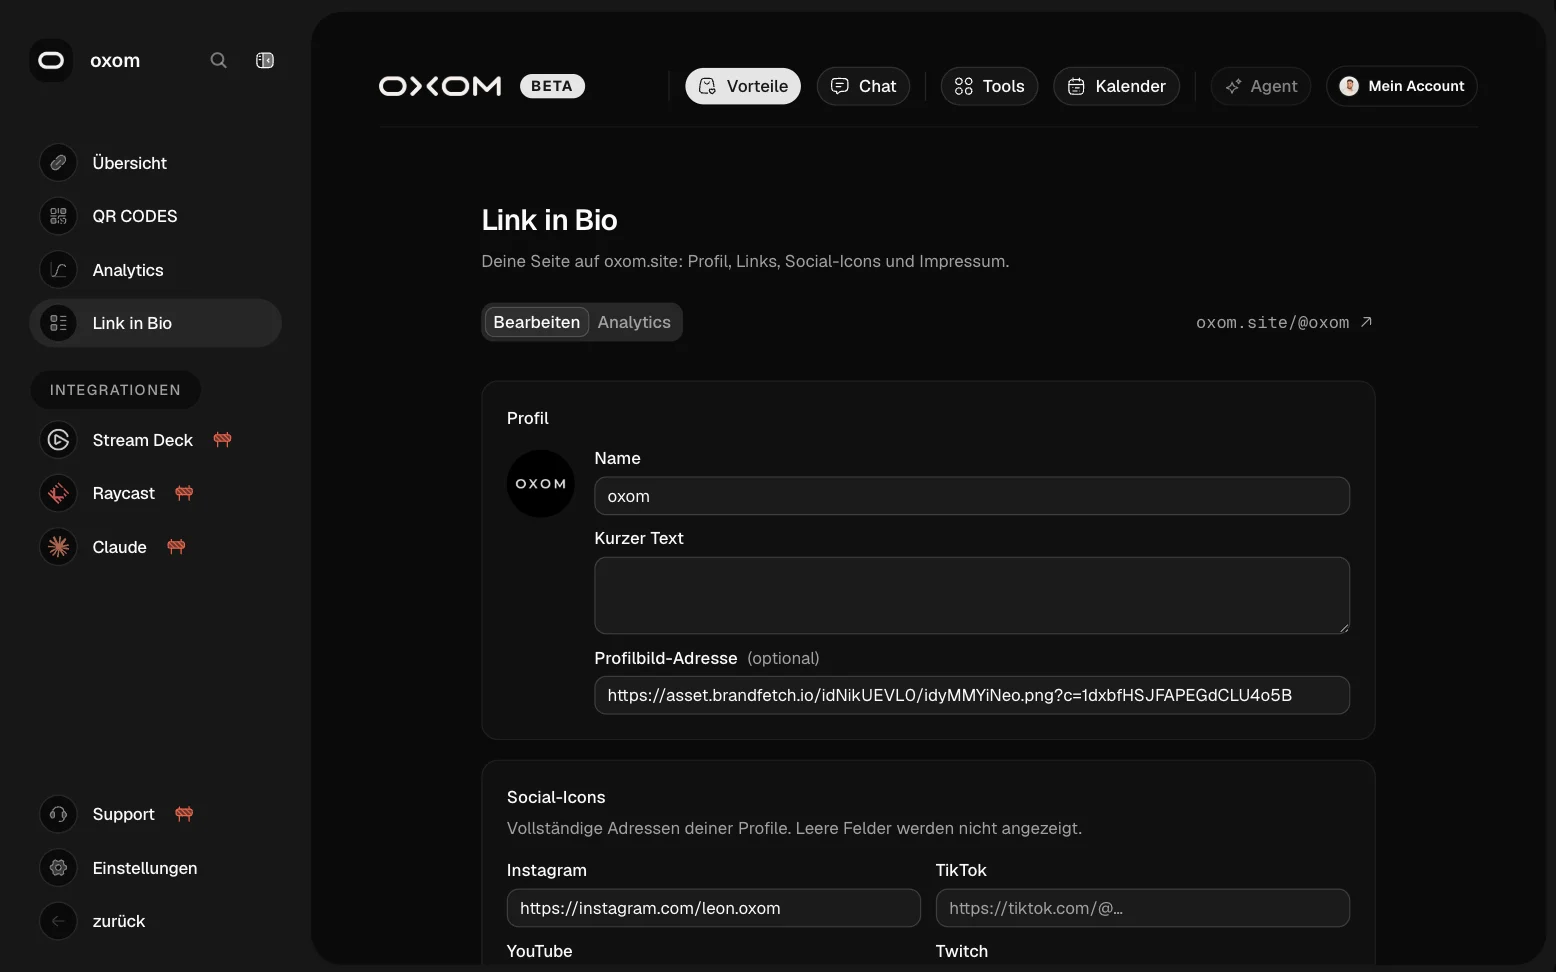The height and width of the screenshot is (972, 1556).
Task: Switch to the Analytics tab under Link in Bio
Action: tap(634, 322)
